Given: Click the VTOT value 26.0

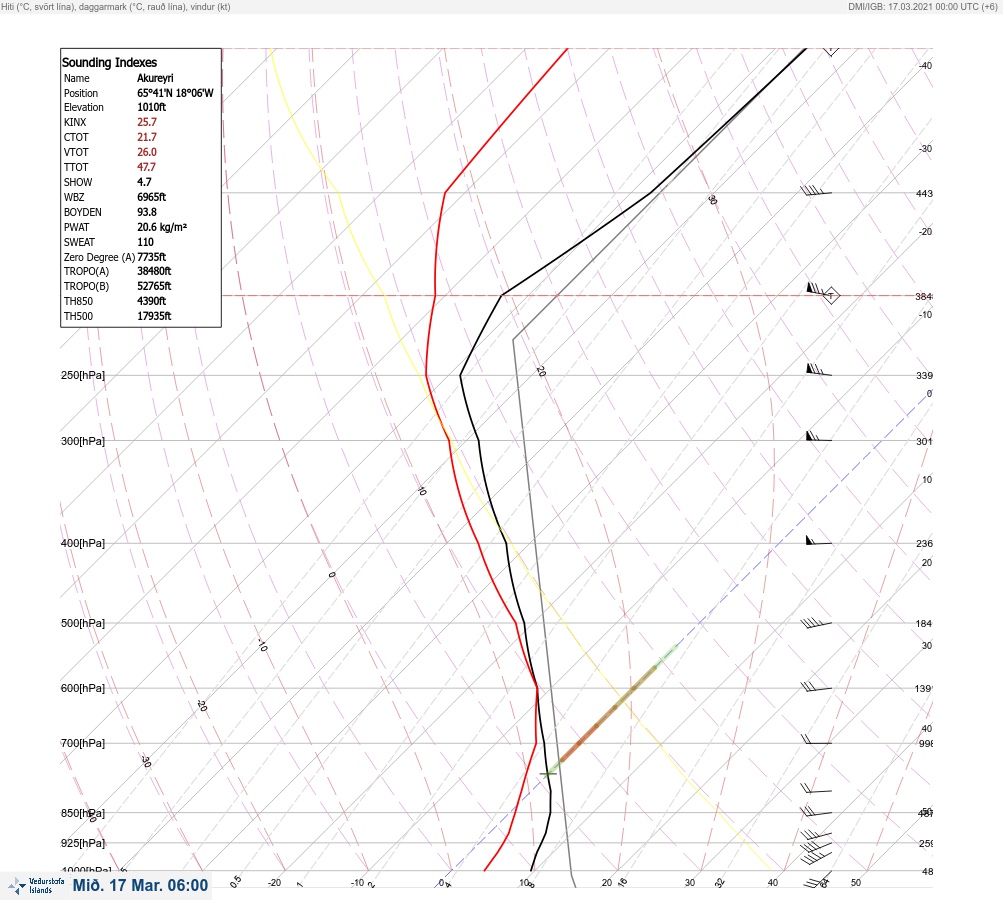Looking at the screenshot, I should 146,152.
